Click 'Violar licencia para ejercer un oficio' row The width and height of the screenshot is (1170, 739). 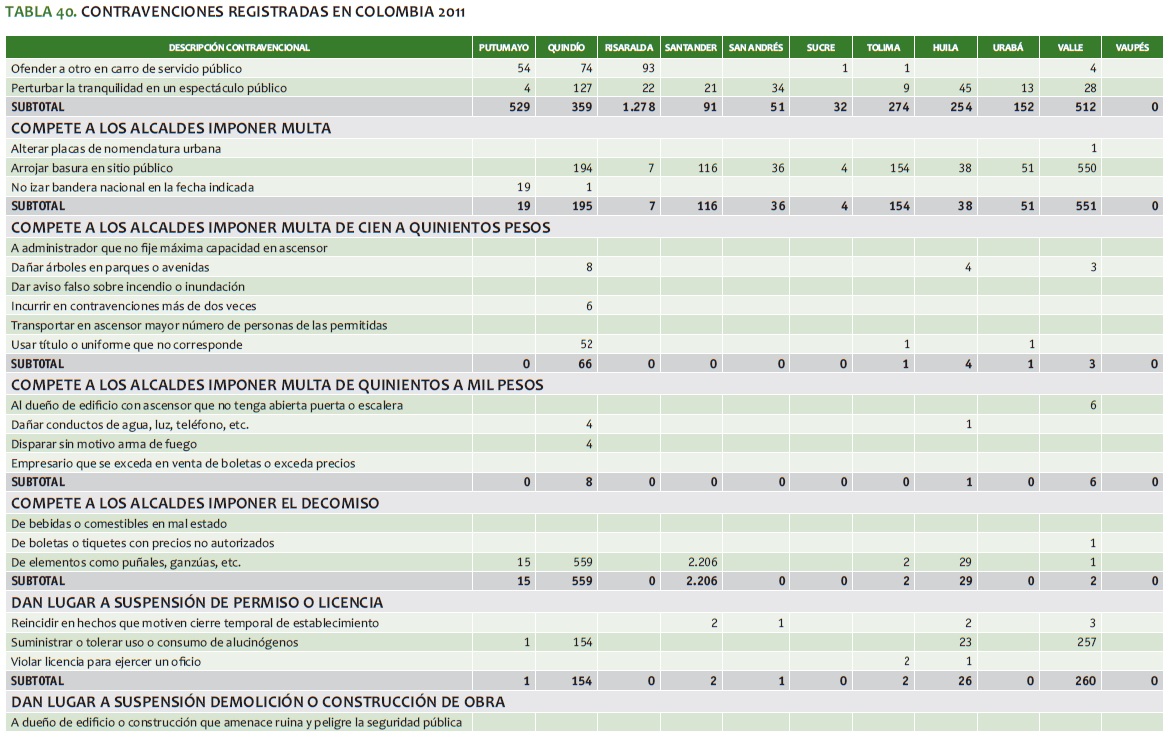click(x=106, y=661)
